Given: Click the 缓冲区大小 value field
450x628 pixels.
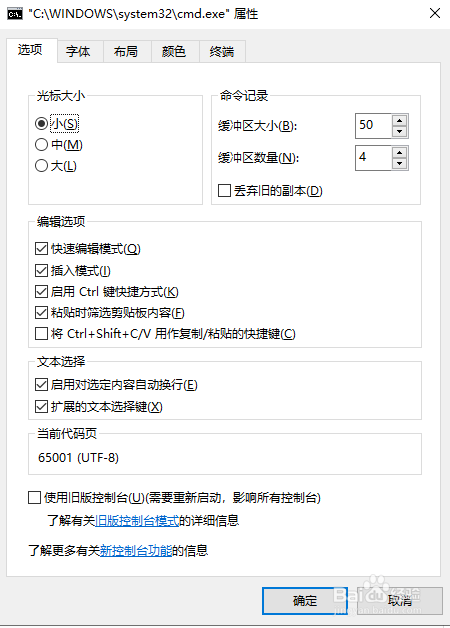Looking at the screenshot, I should (373, 125).
